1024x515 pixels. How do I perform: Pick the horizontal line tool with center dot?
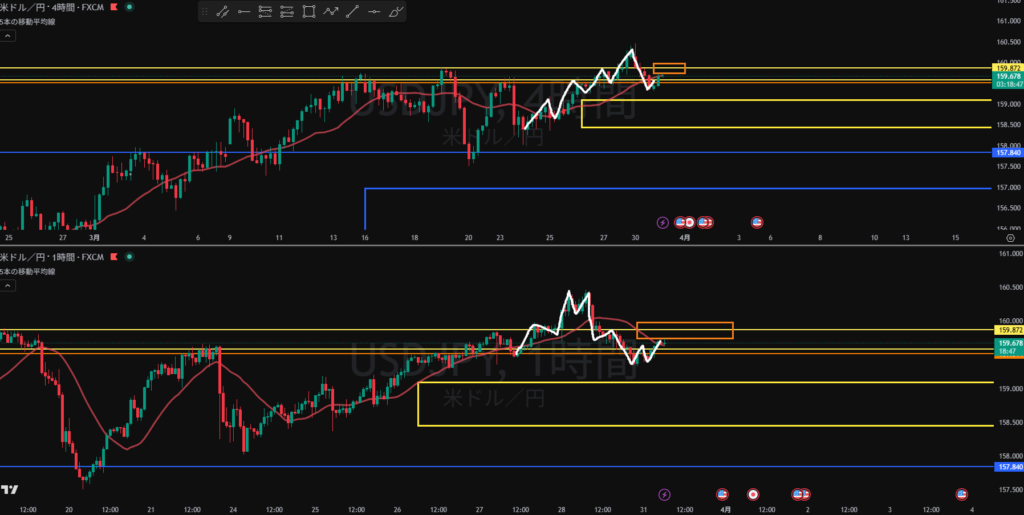pos(375,13)
